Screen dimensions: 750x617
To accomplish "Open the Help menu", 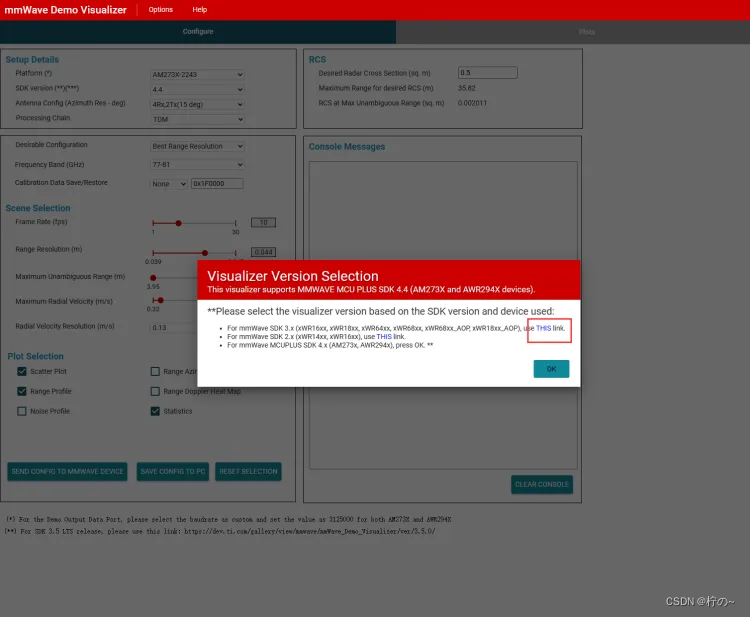I will (199, 10).
